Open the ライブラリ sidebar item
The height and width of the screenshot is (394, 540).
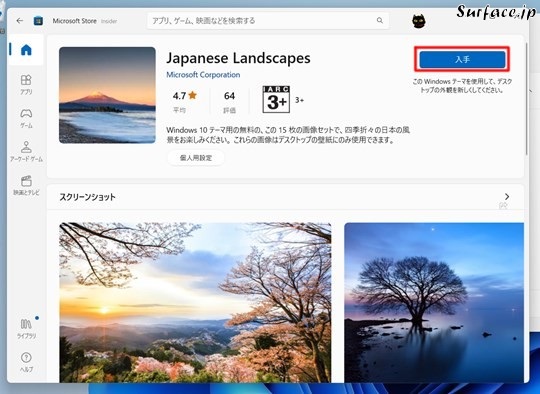[26, 329]
